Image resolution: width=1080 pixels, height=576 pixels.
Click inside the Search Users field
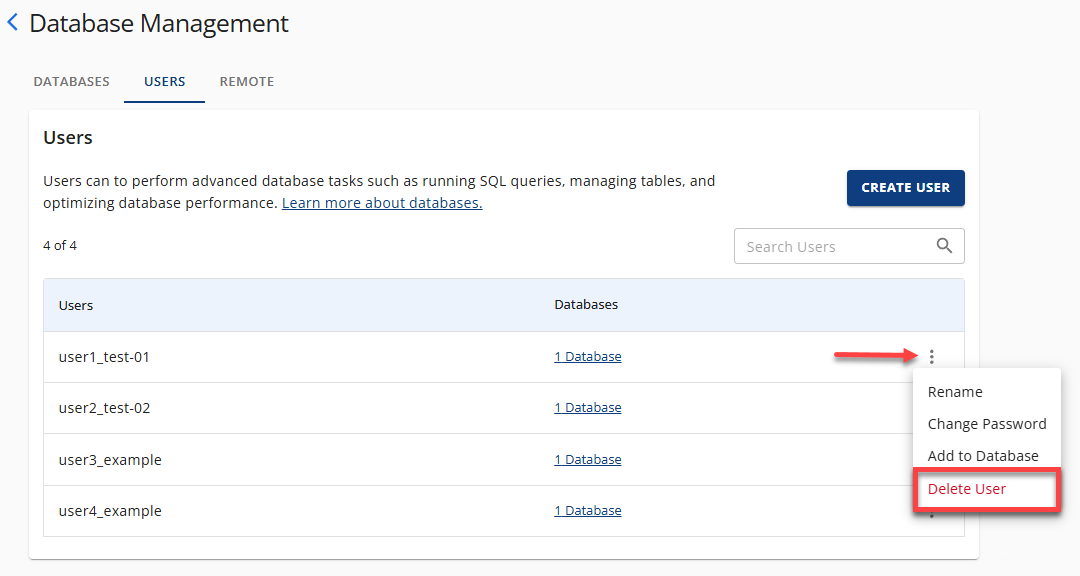830,245
